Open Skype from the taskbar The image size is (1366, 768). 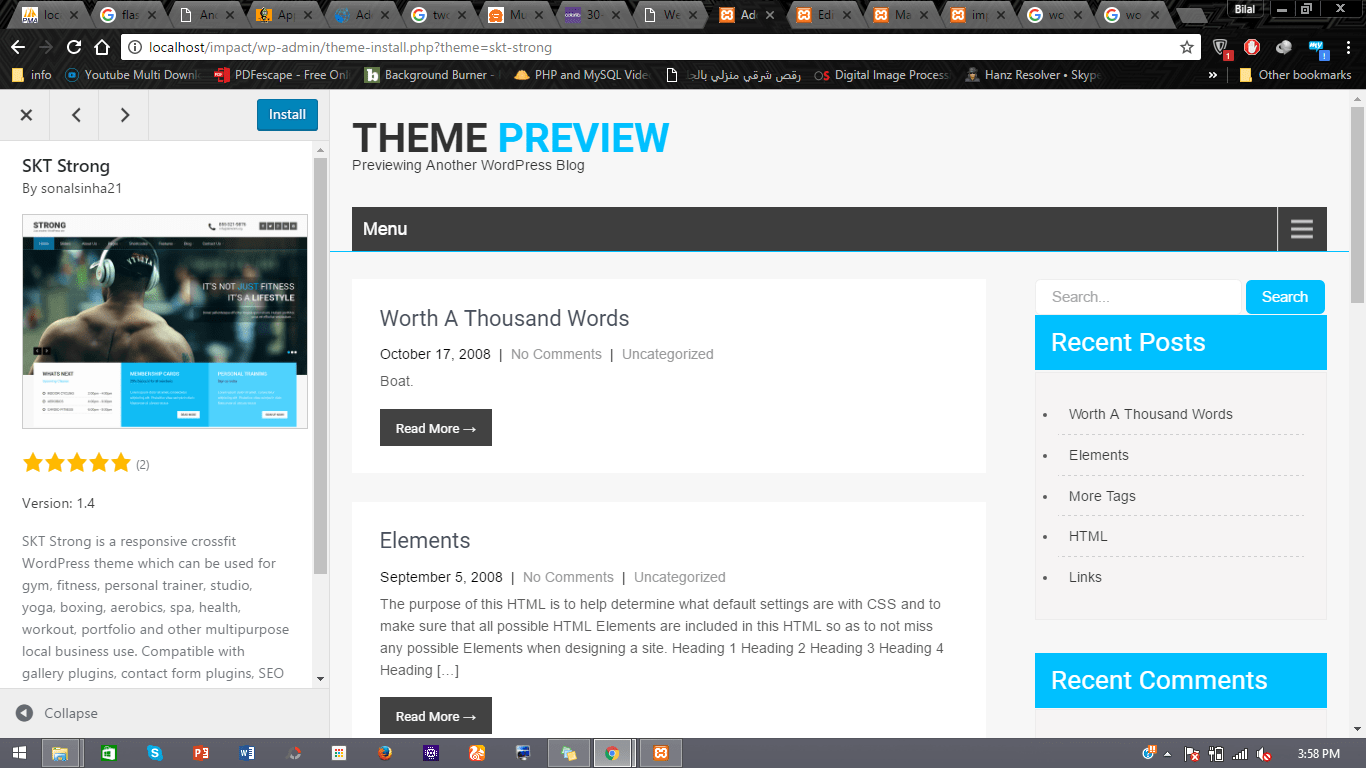pos(155,753)
